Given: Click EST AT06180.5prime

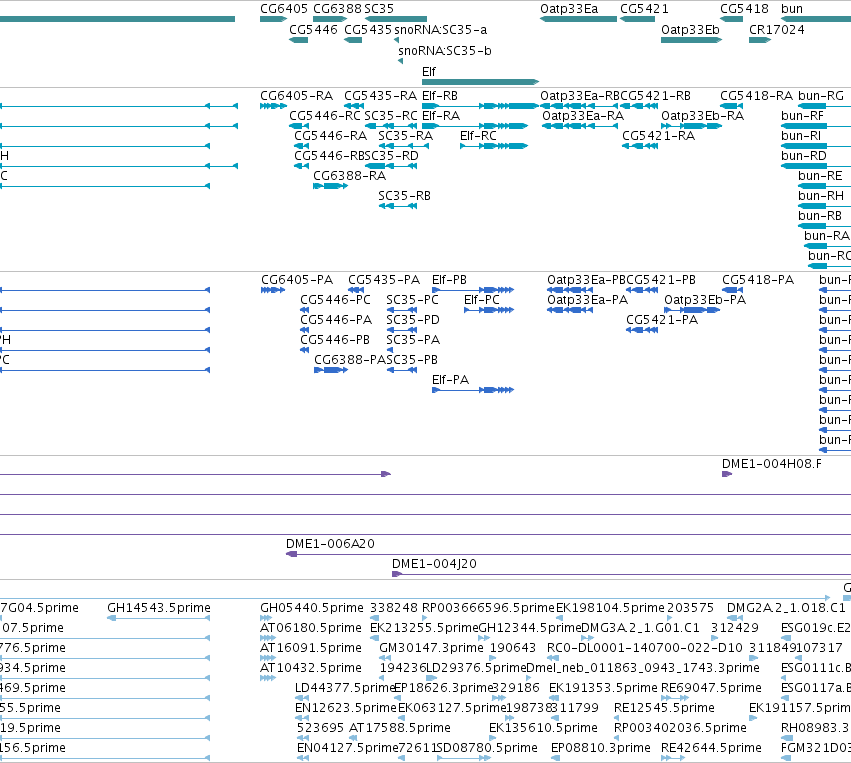Looking at the screenshot, I should coord(268,638).
